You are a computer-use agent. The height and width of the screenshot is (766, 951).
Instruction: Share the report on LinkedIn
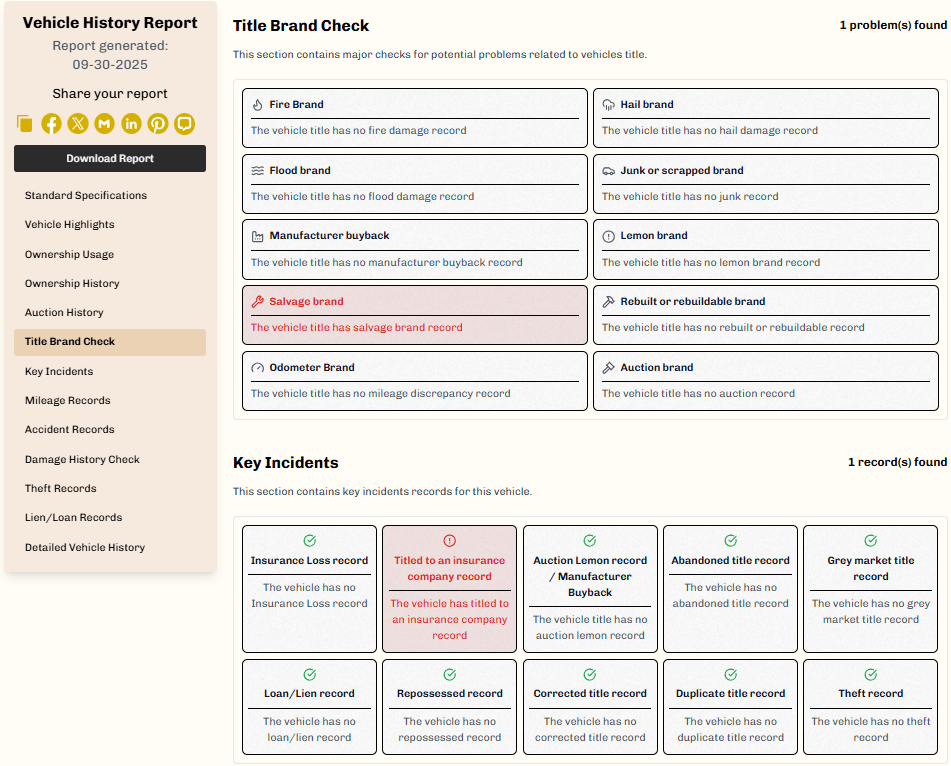tap(131, 124)
